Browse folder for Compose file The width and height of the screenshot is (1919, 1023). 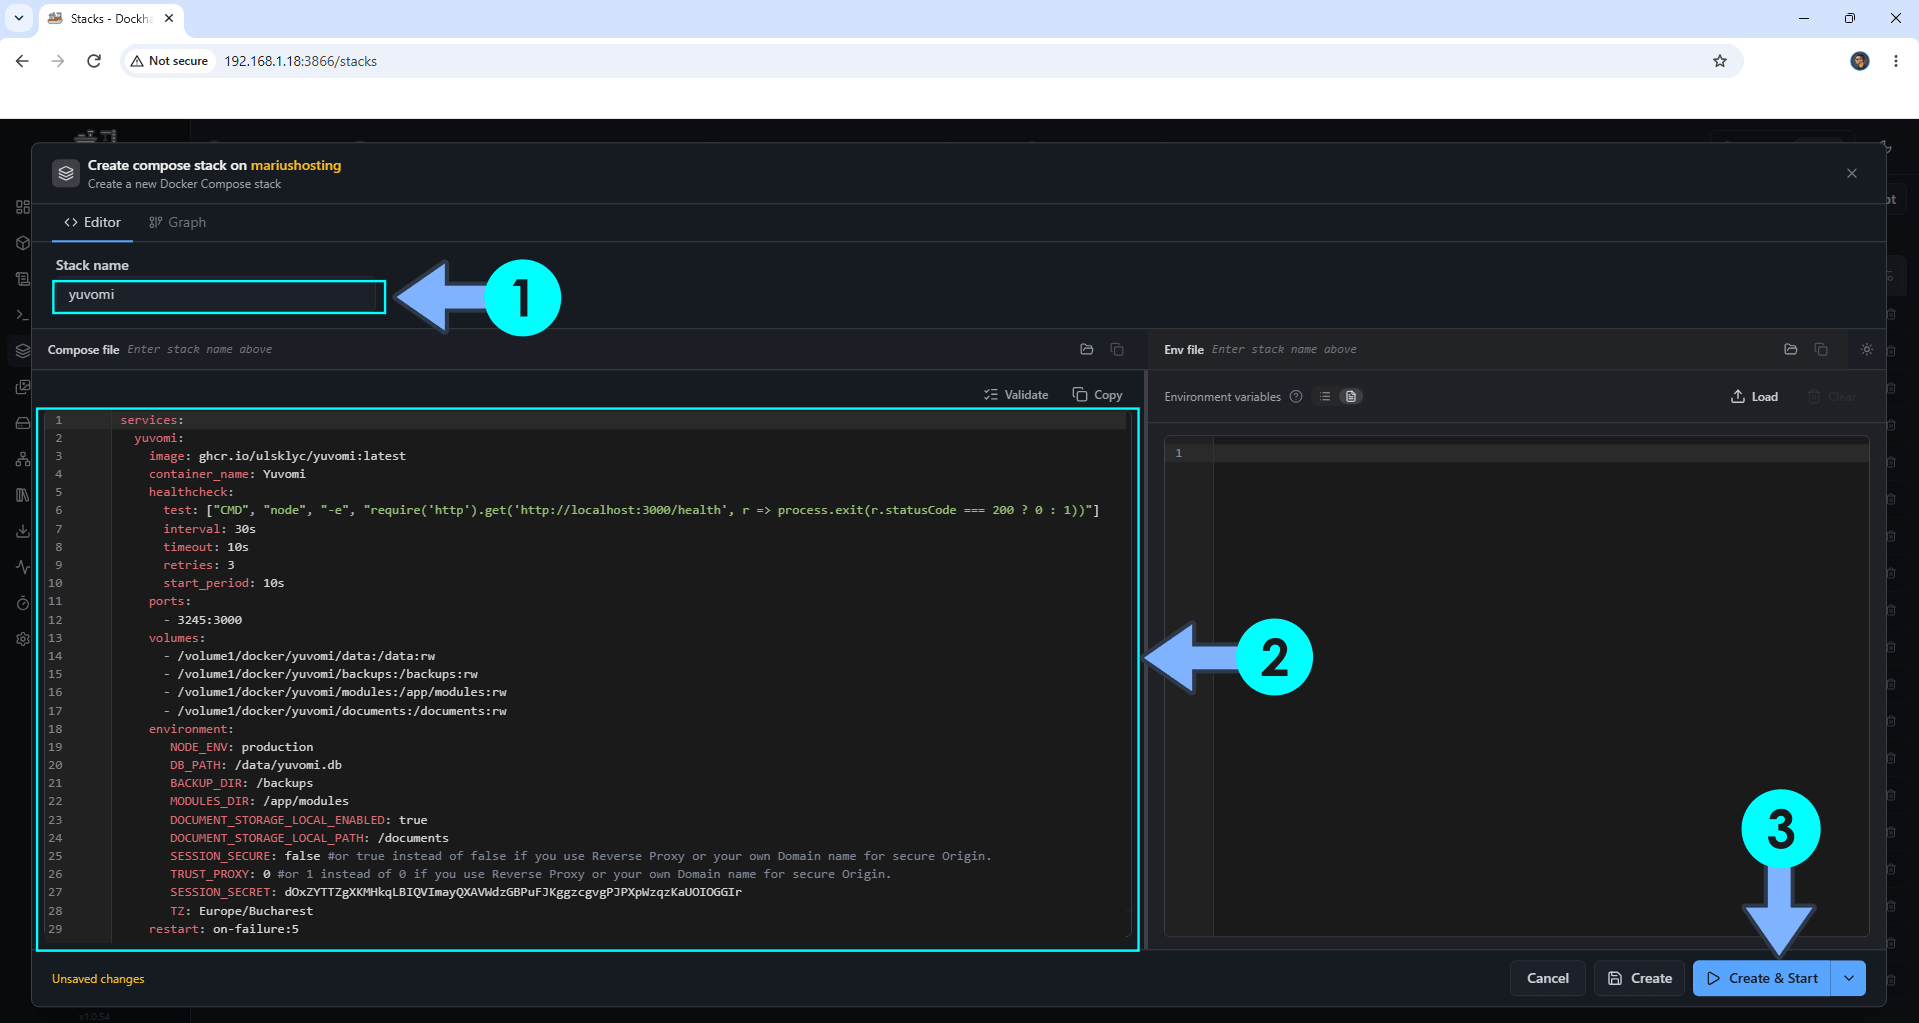click(1087, 349)
